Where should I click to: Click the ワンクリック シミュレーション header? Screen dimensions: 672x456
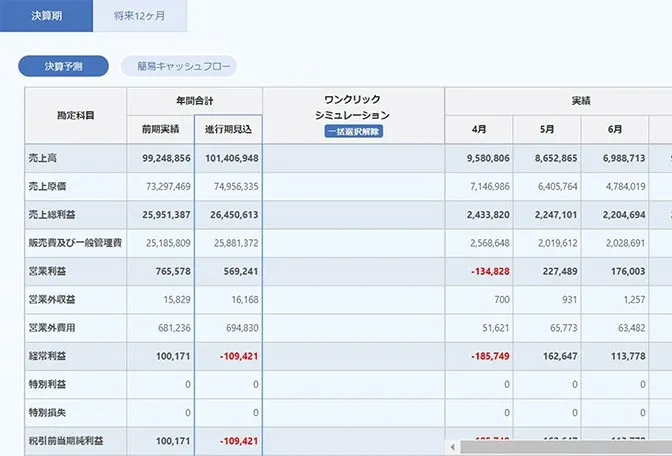[x=354, y=107]
